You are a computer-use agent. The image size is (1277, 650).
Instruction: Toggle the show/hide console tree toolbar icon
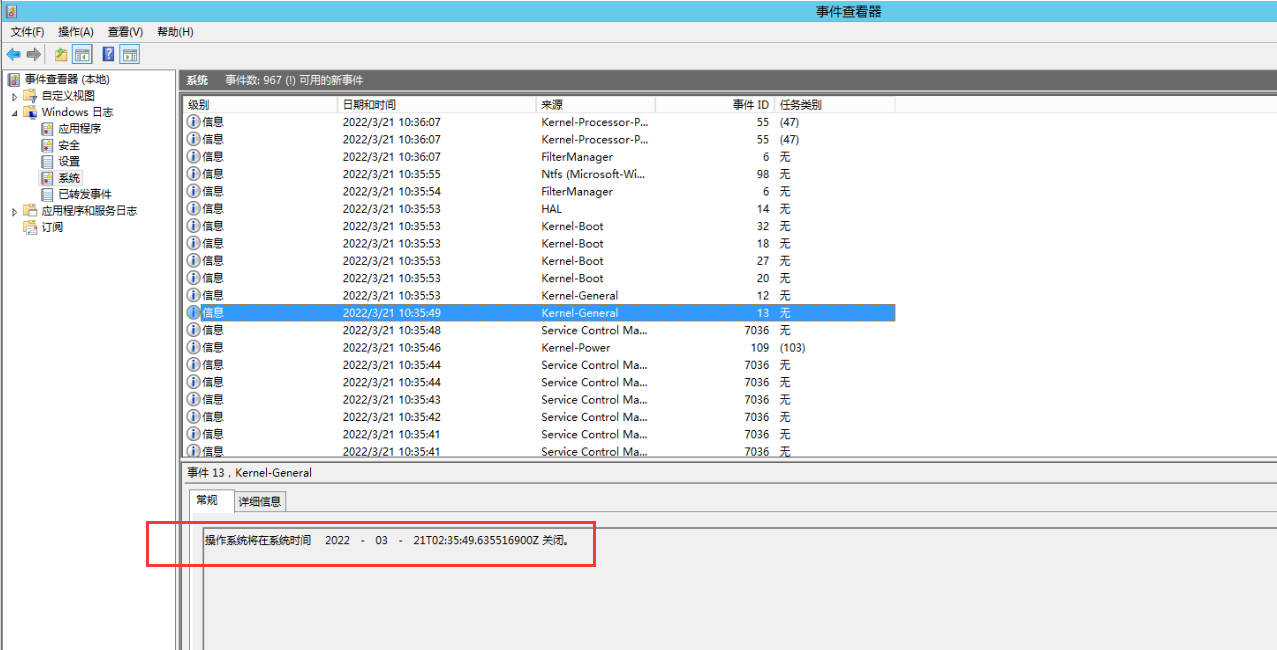click(x=83, y=54)
